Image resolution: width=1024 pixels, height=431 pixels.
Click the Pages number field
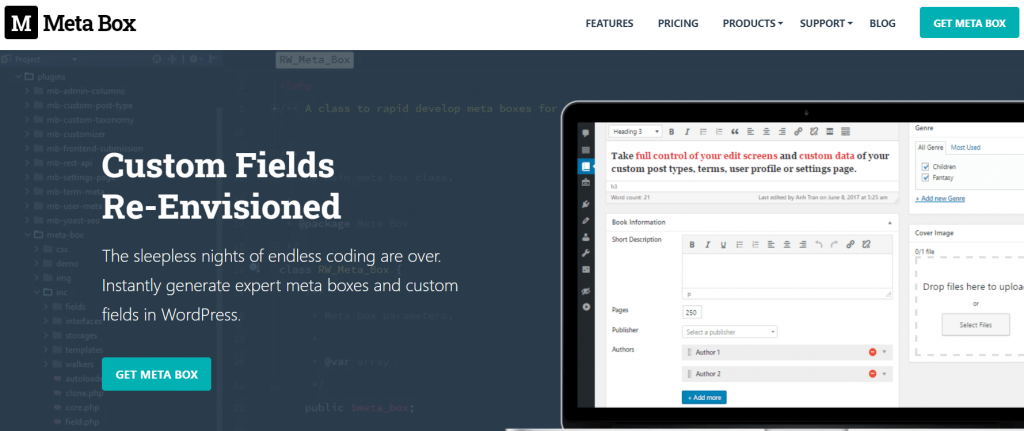click(x=692, y=312)
